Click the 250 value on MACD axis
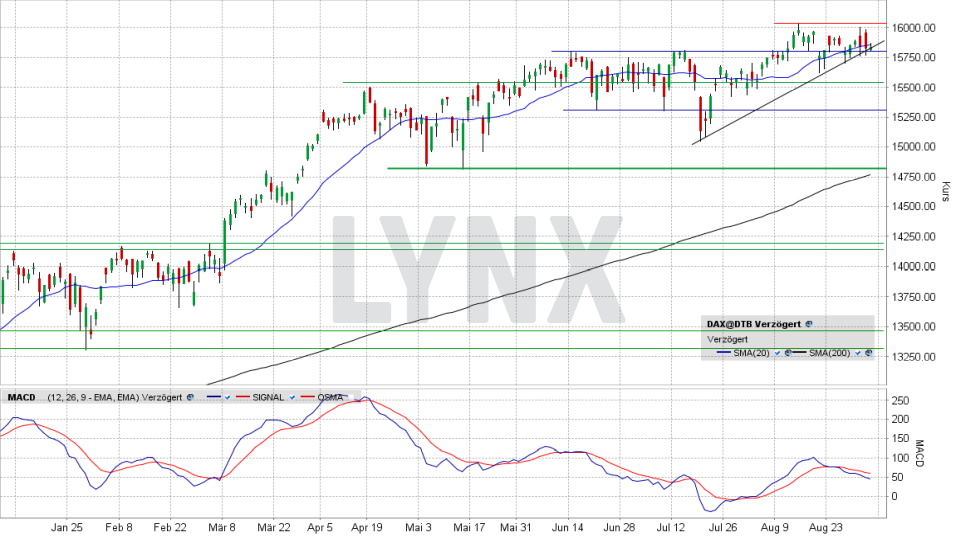This screenshot has width=960, height=540. pos(901,401)
